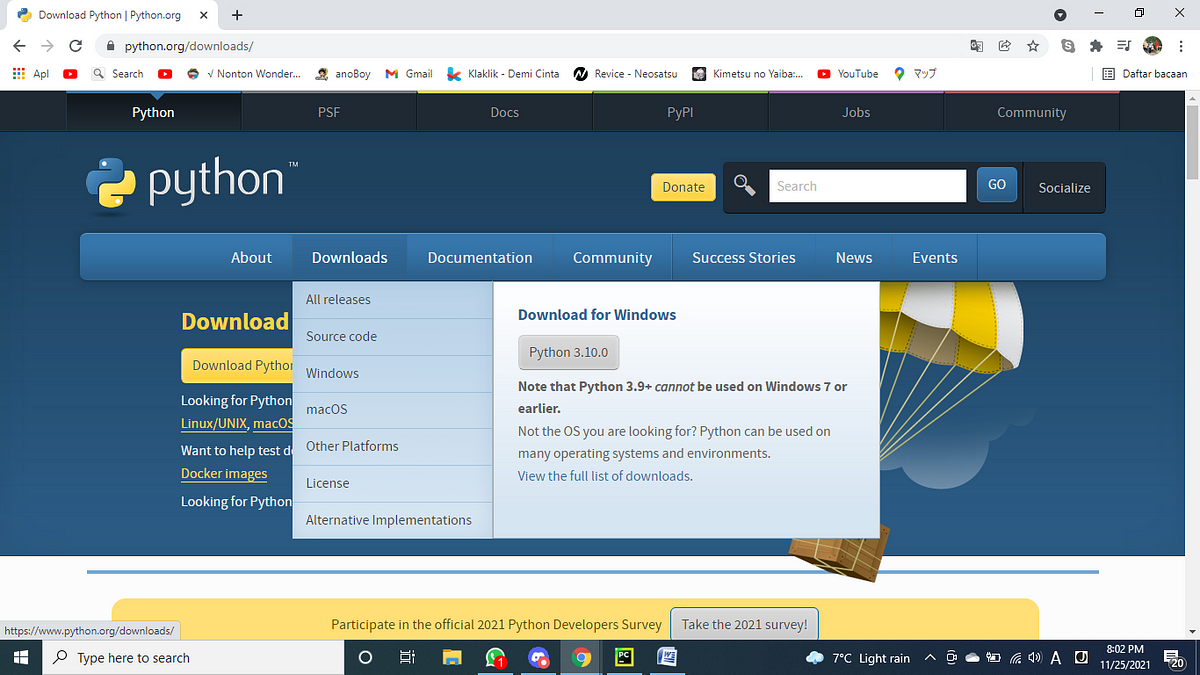Open the Downloads menu in site navigation

click(349, 257)
